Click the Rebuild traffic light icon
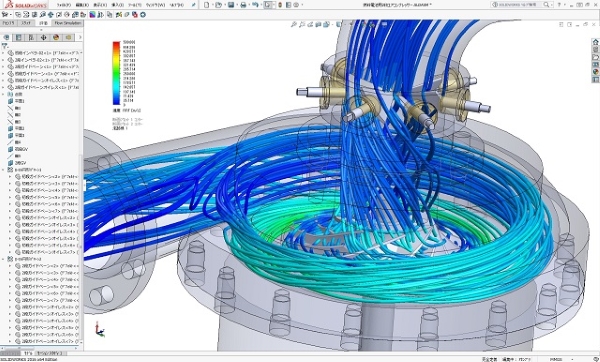 click(x=280, y=5)
